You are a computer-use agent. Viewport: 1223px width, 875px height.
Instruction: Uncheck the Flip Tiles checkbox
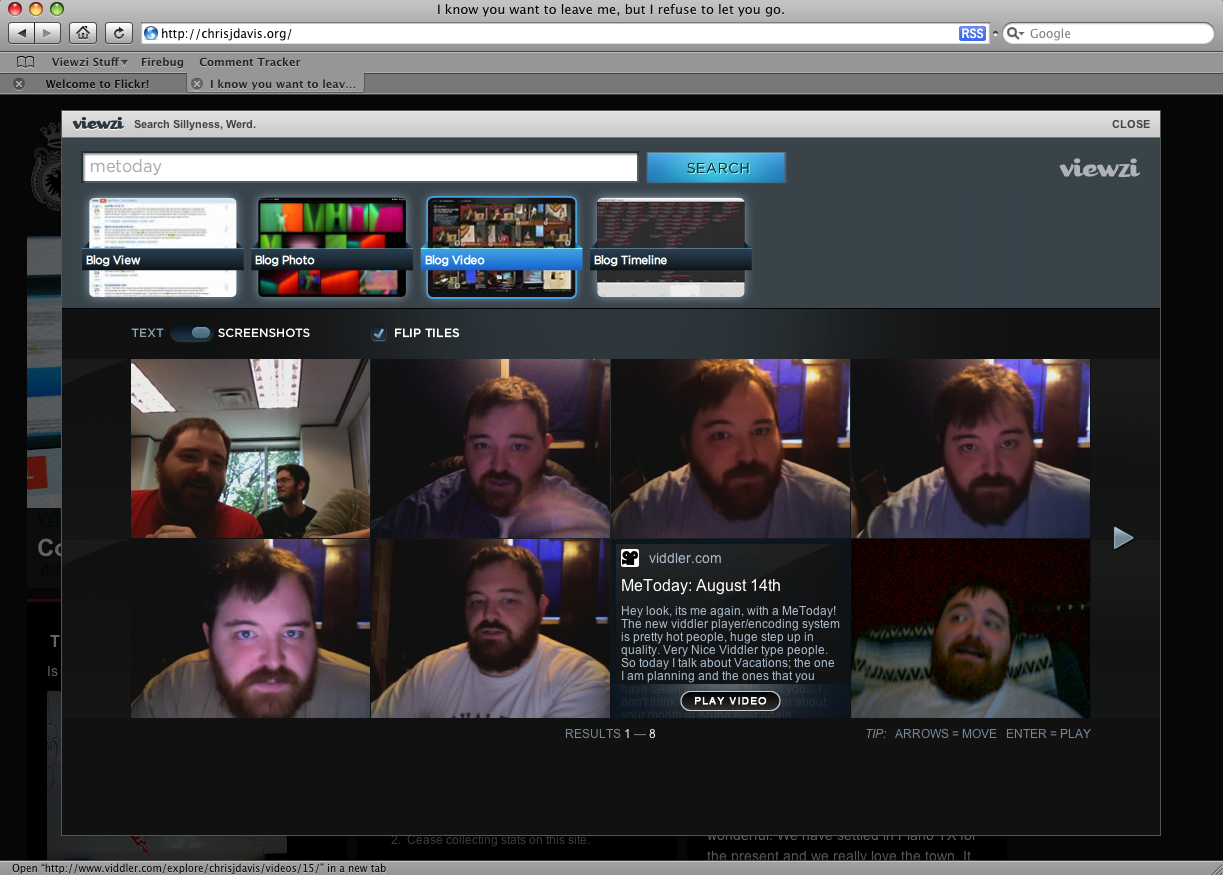379,333
